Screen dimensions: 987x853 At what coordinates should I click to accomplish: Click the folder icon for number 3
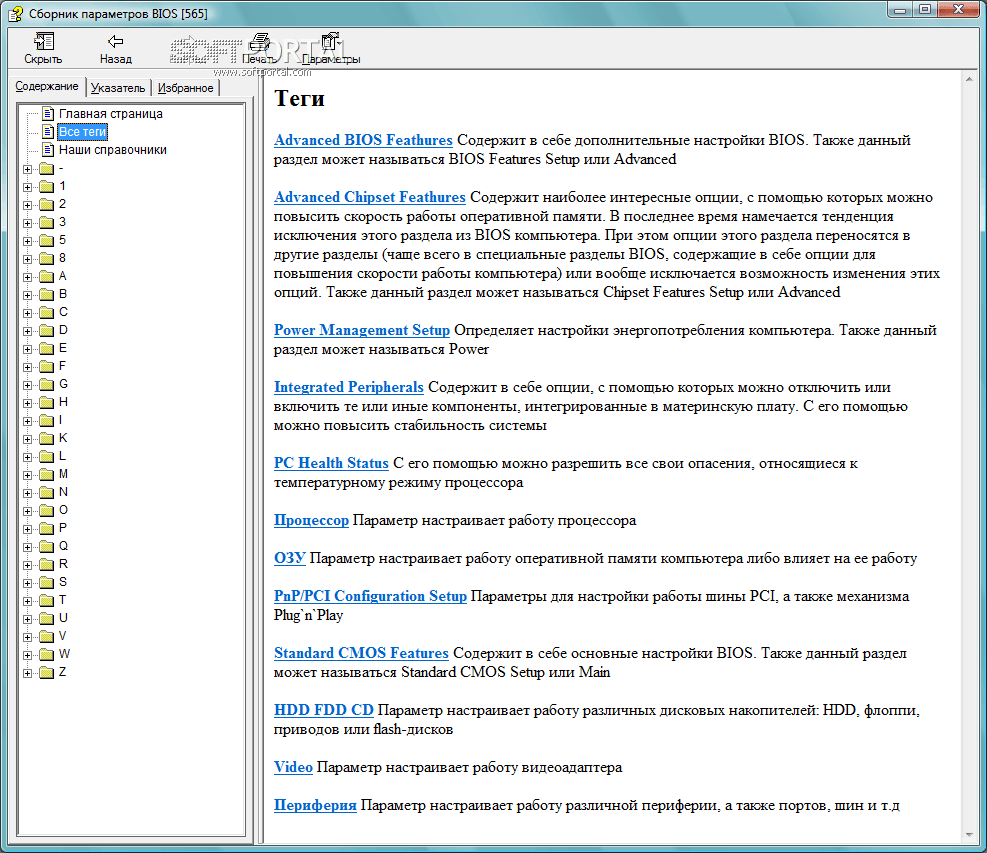click(x=47, y=222)
